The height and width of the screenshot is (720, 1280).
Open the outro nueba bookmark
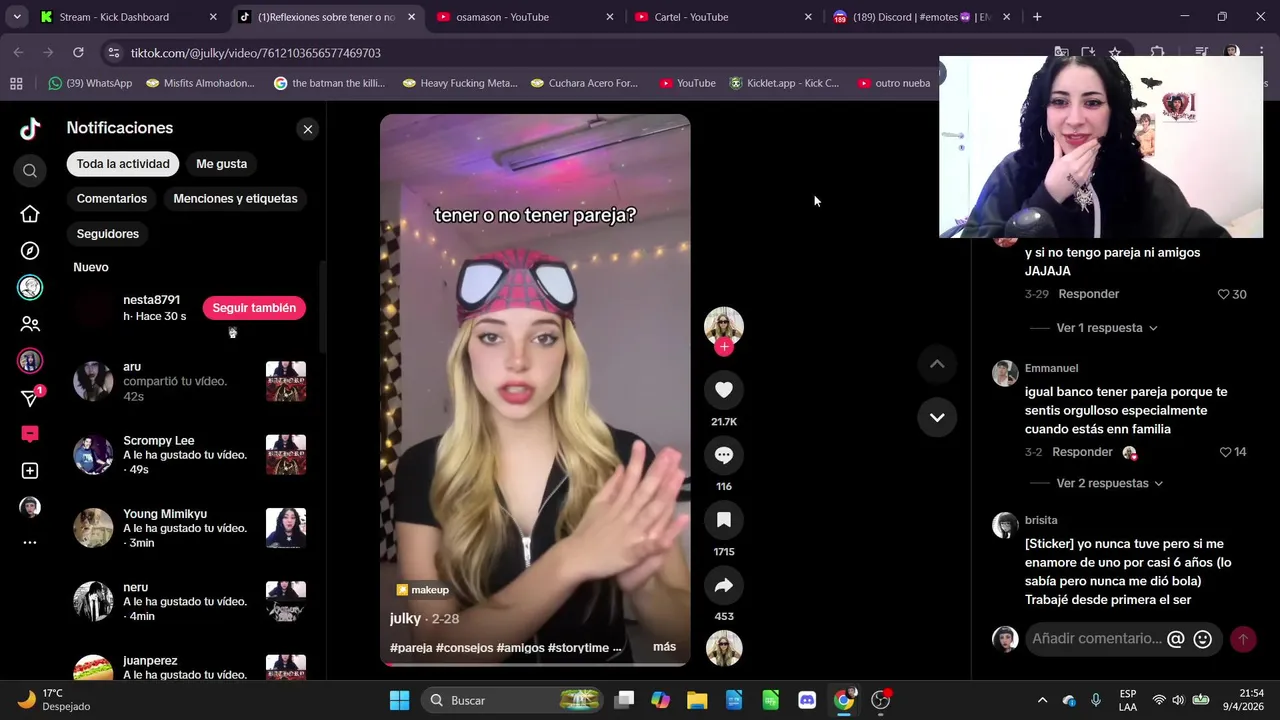pos(894,83)
